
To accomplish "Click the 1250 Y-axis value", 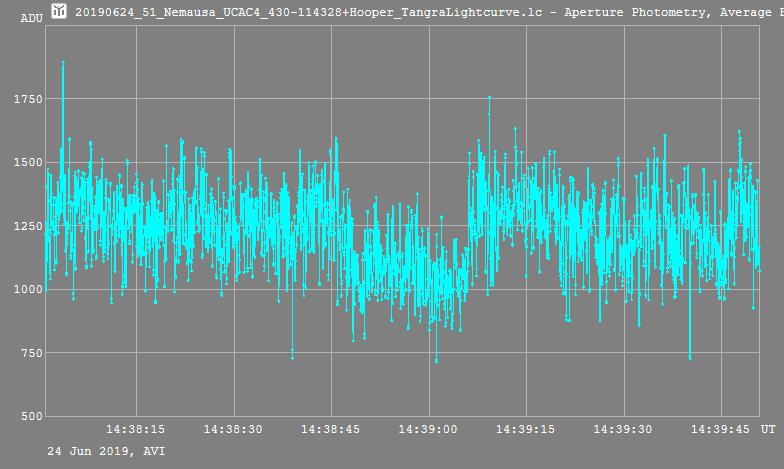I will [28, 226].
